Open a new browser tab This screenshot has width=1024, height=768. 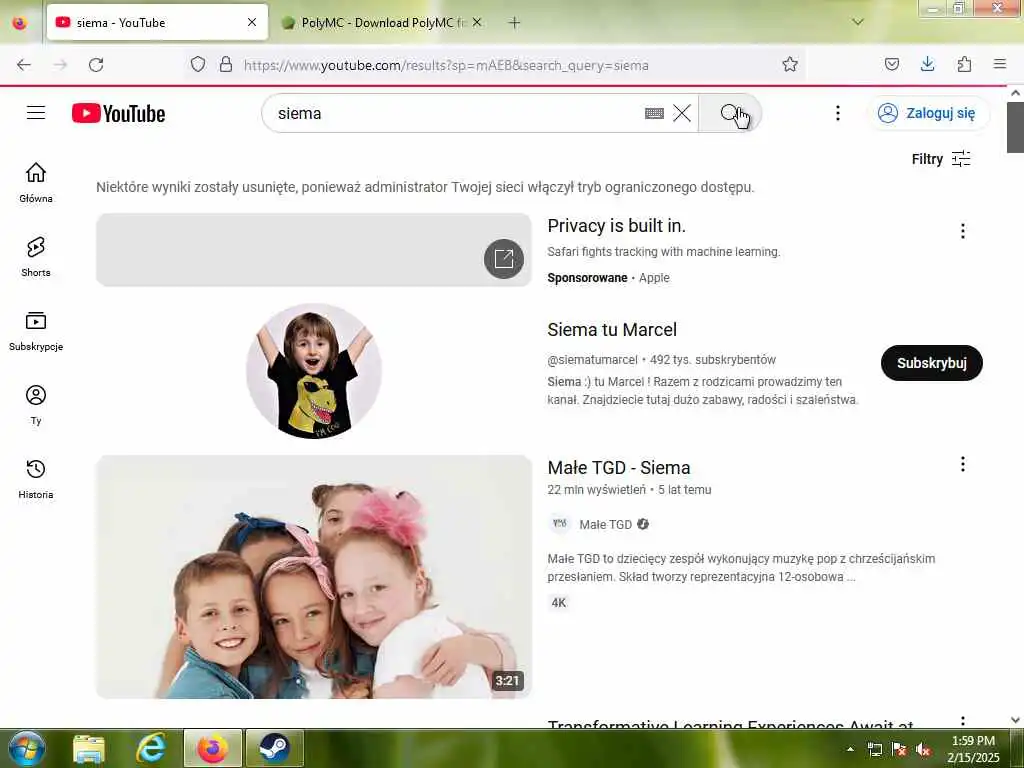515,23
